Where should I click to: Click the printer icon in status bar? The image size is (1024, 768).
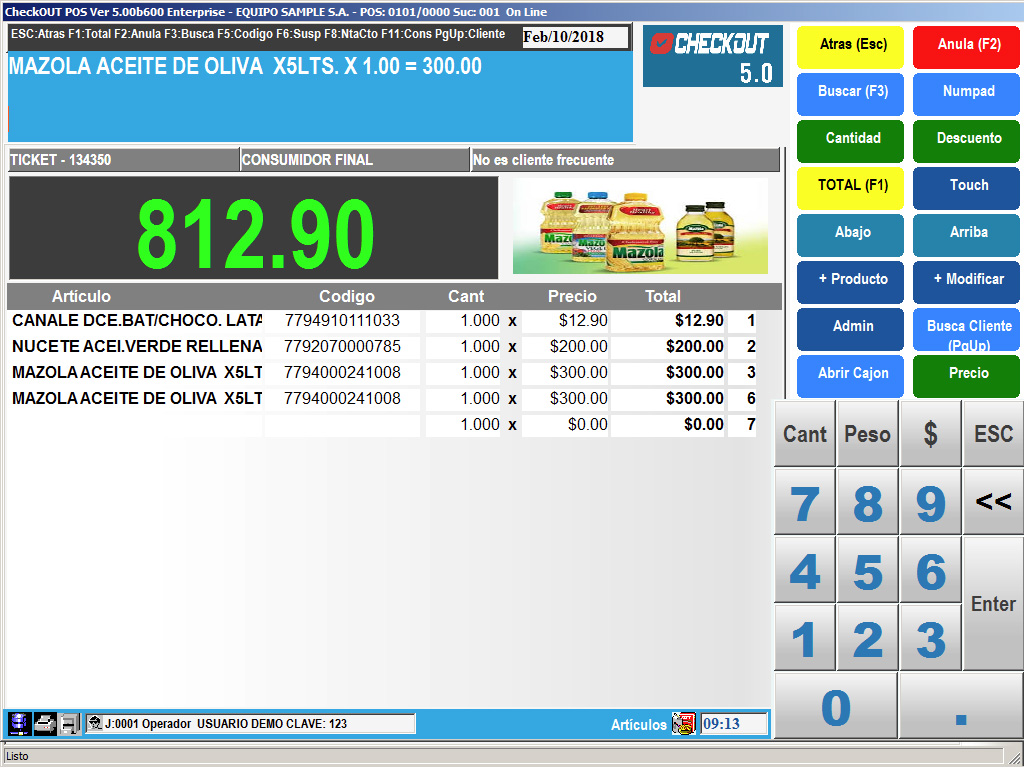pyautogui.click(x=44, y=724)
